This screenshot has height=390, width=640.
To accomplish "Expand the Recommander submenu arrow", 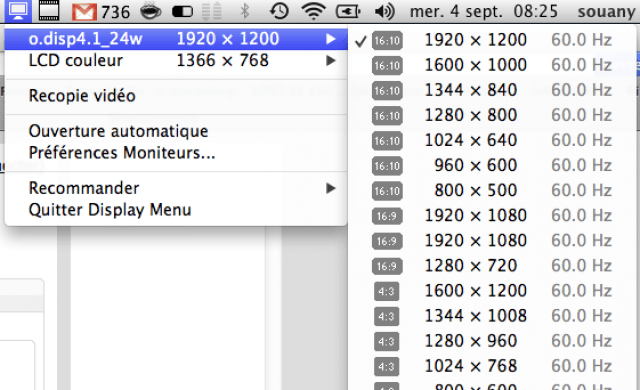I will 331,188.
